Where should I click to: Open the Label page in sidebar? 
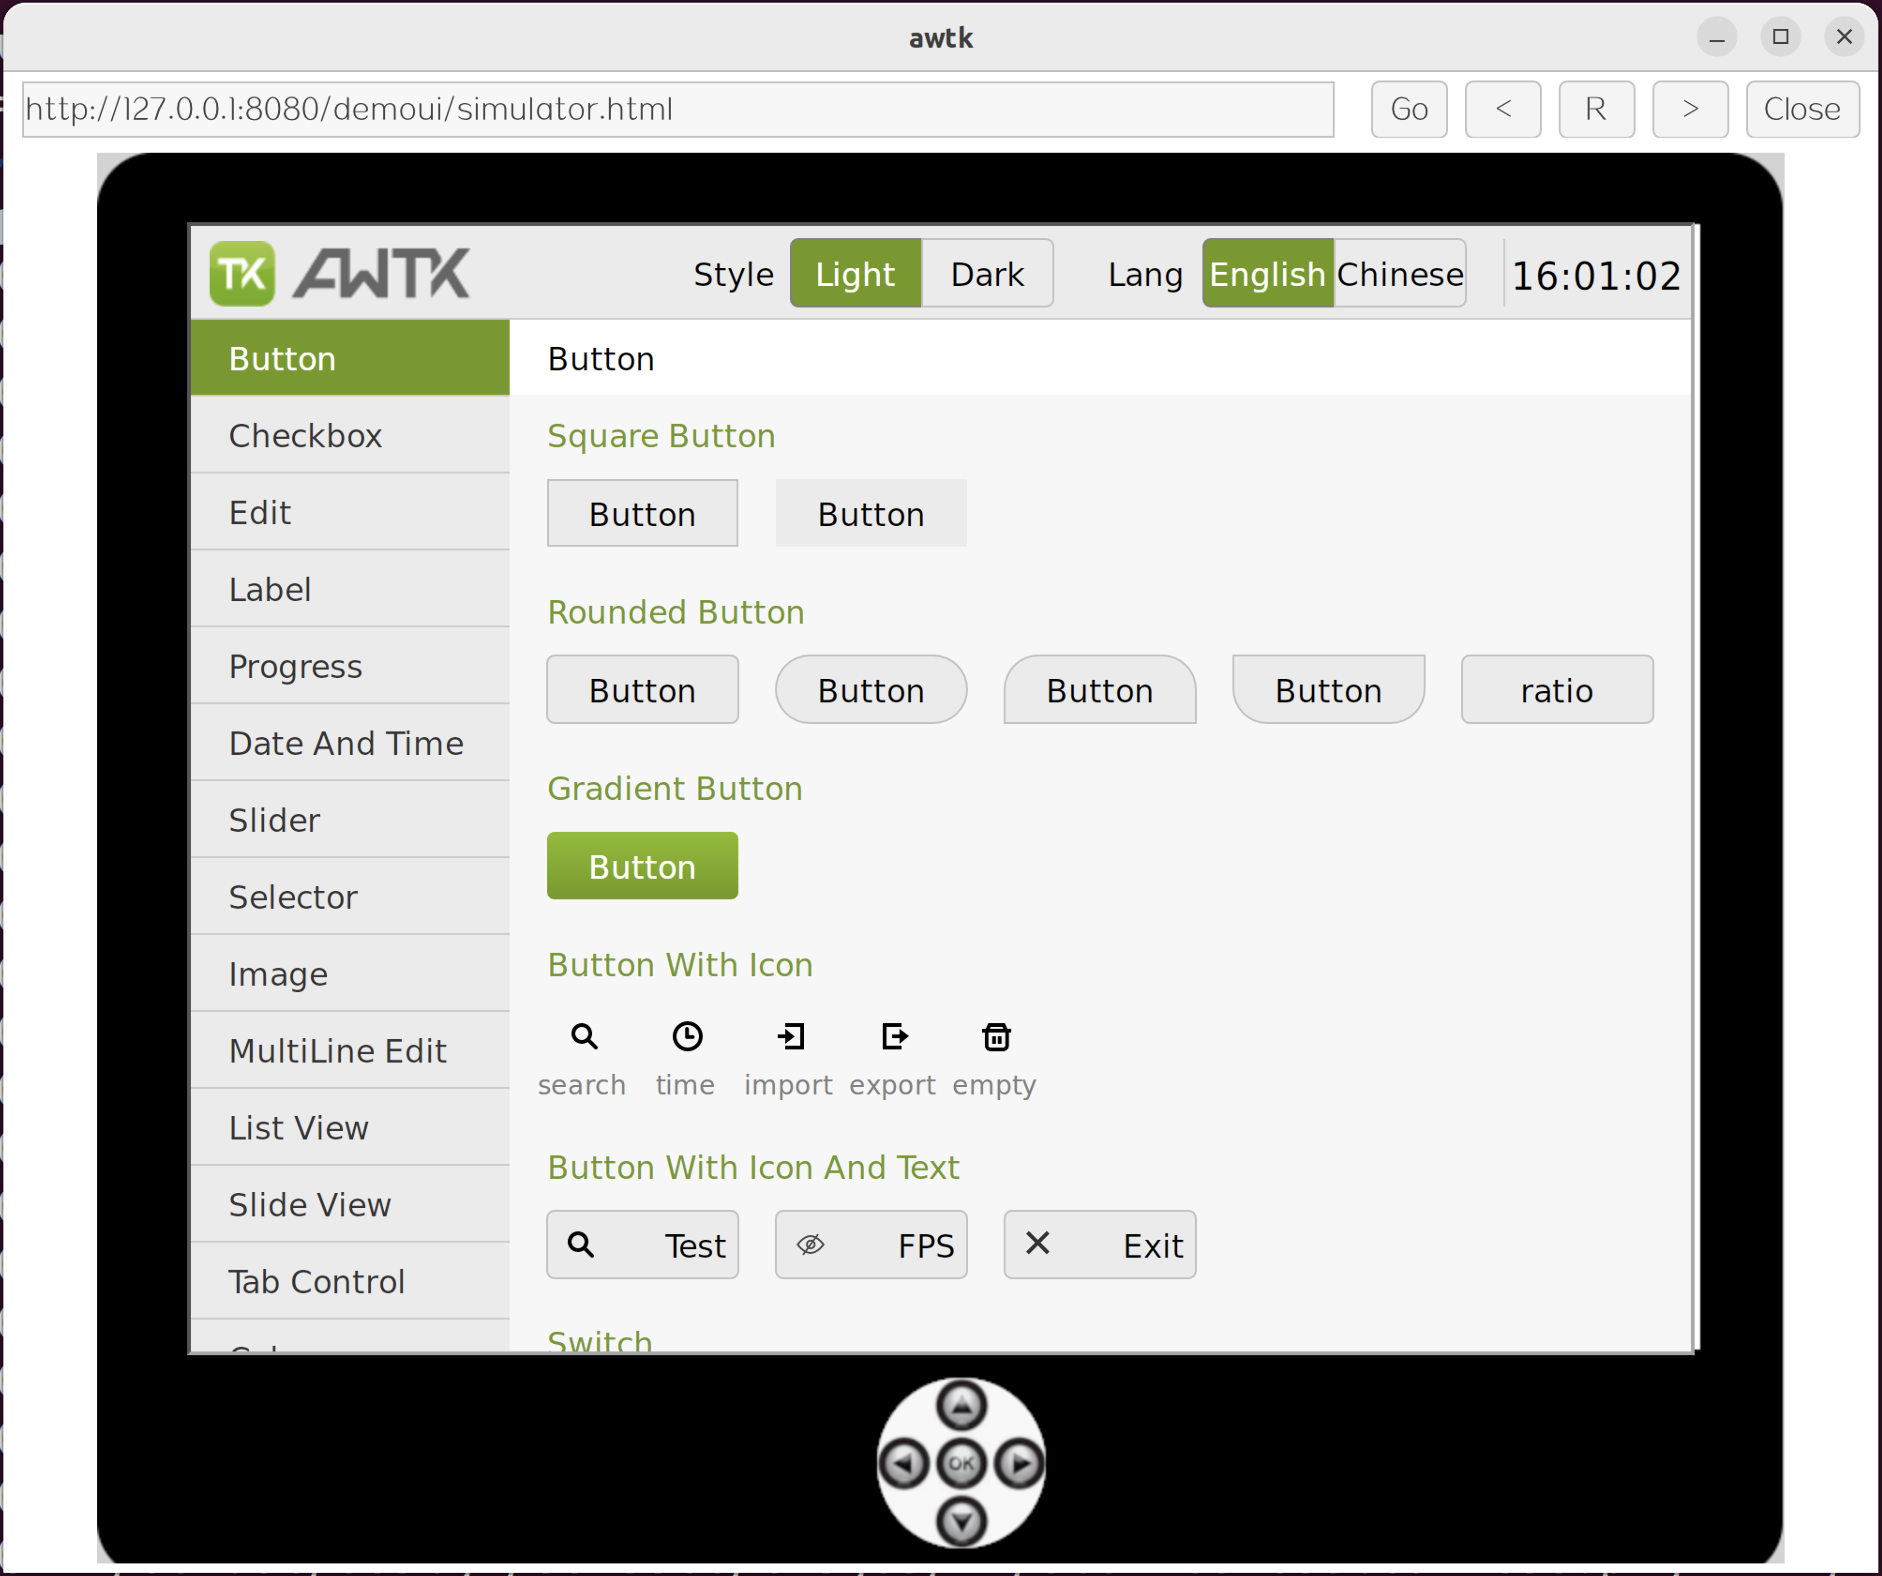pos(350,589)
